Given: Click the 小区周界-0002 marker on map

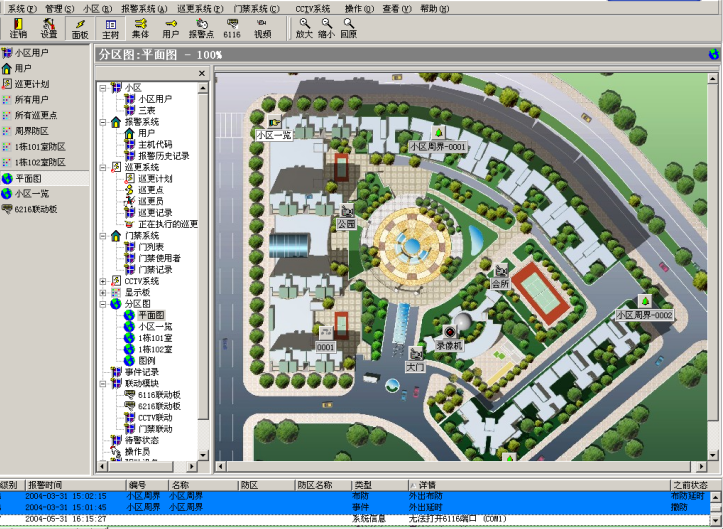Looking at the screenshot, I should click(x=645, y=301).
